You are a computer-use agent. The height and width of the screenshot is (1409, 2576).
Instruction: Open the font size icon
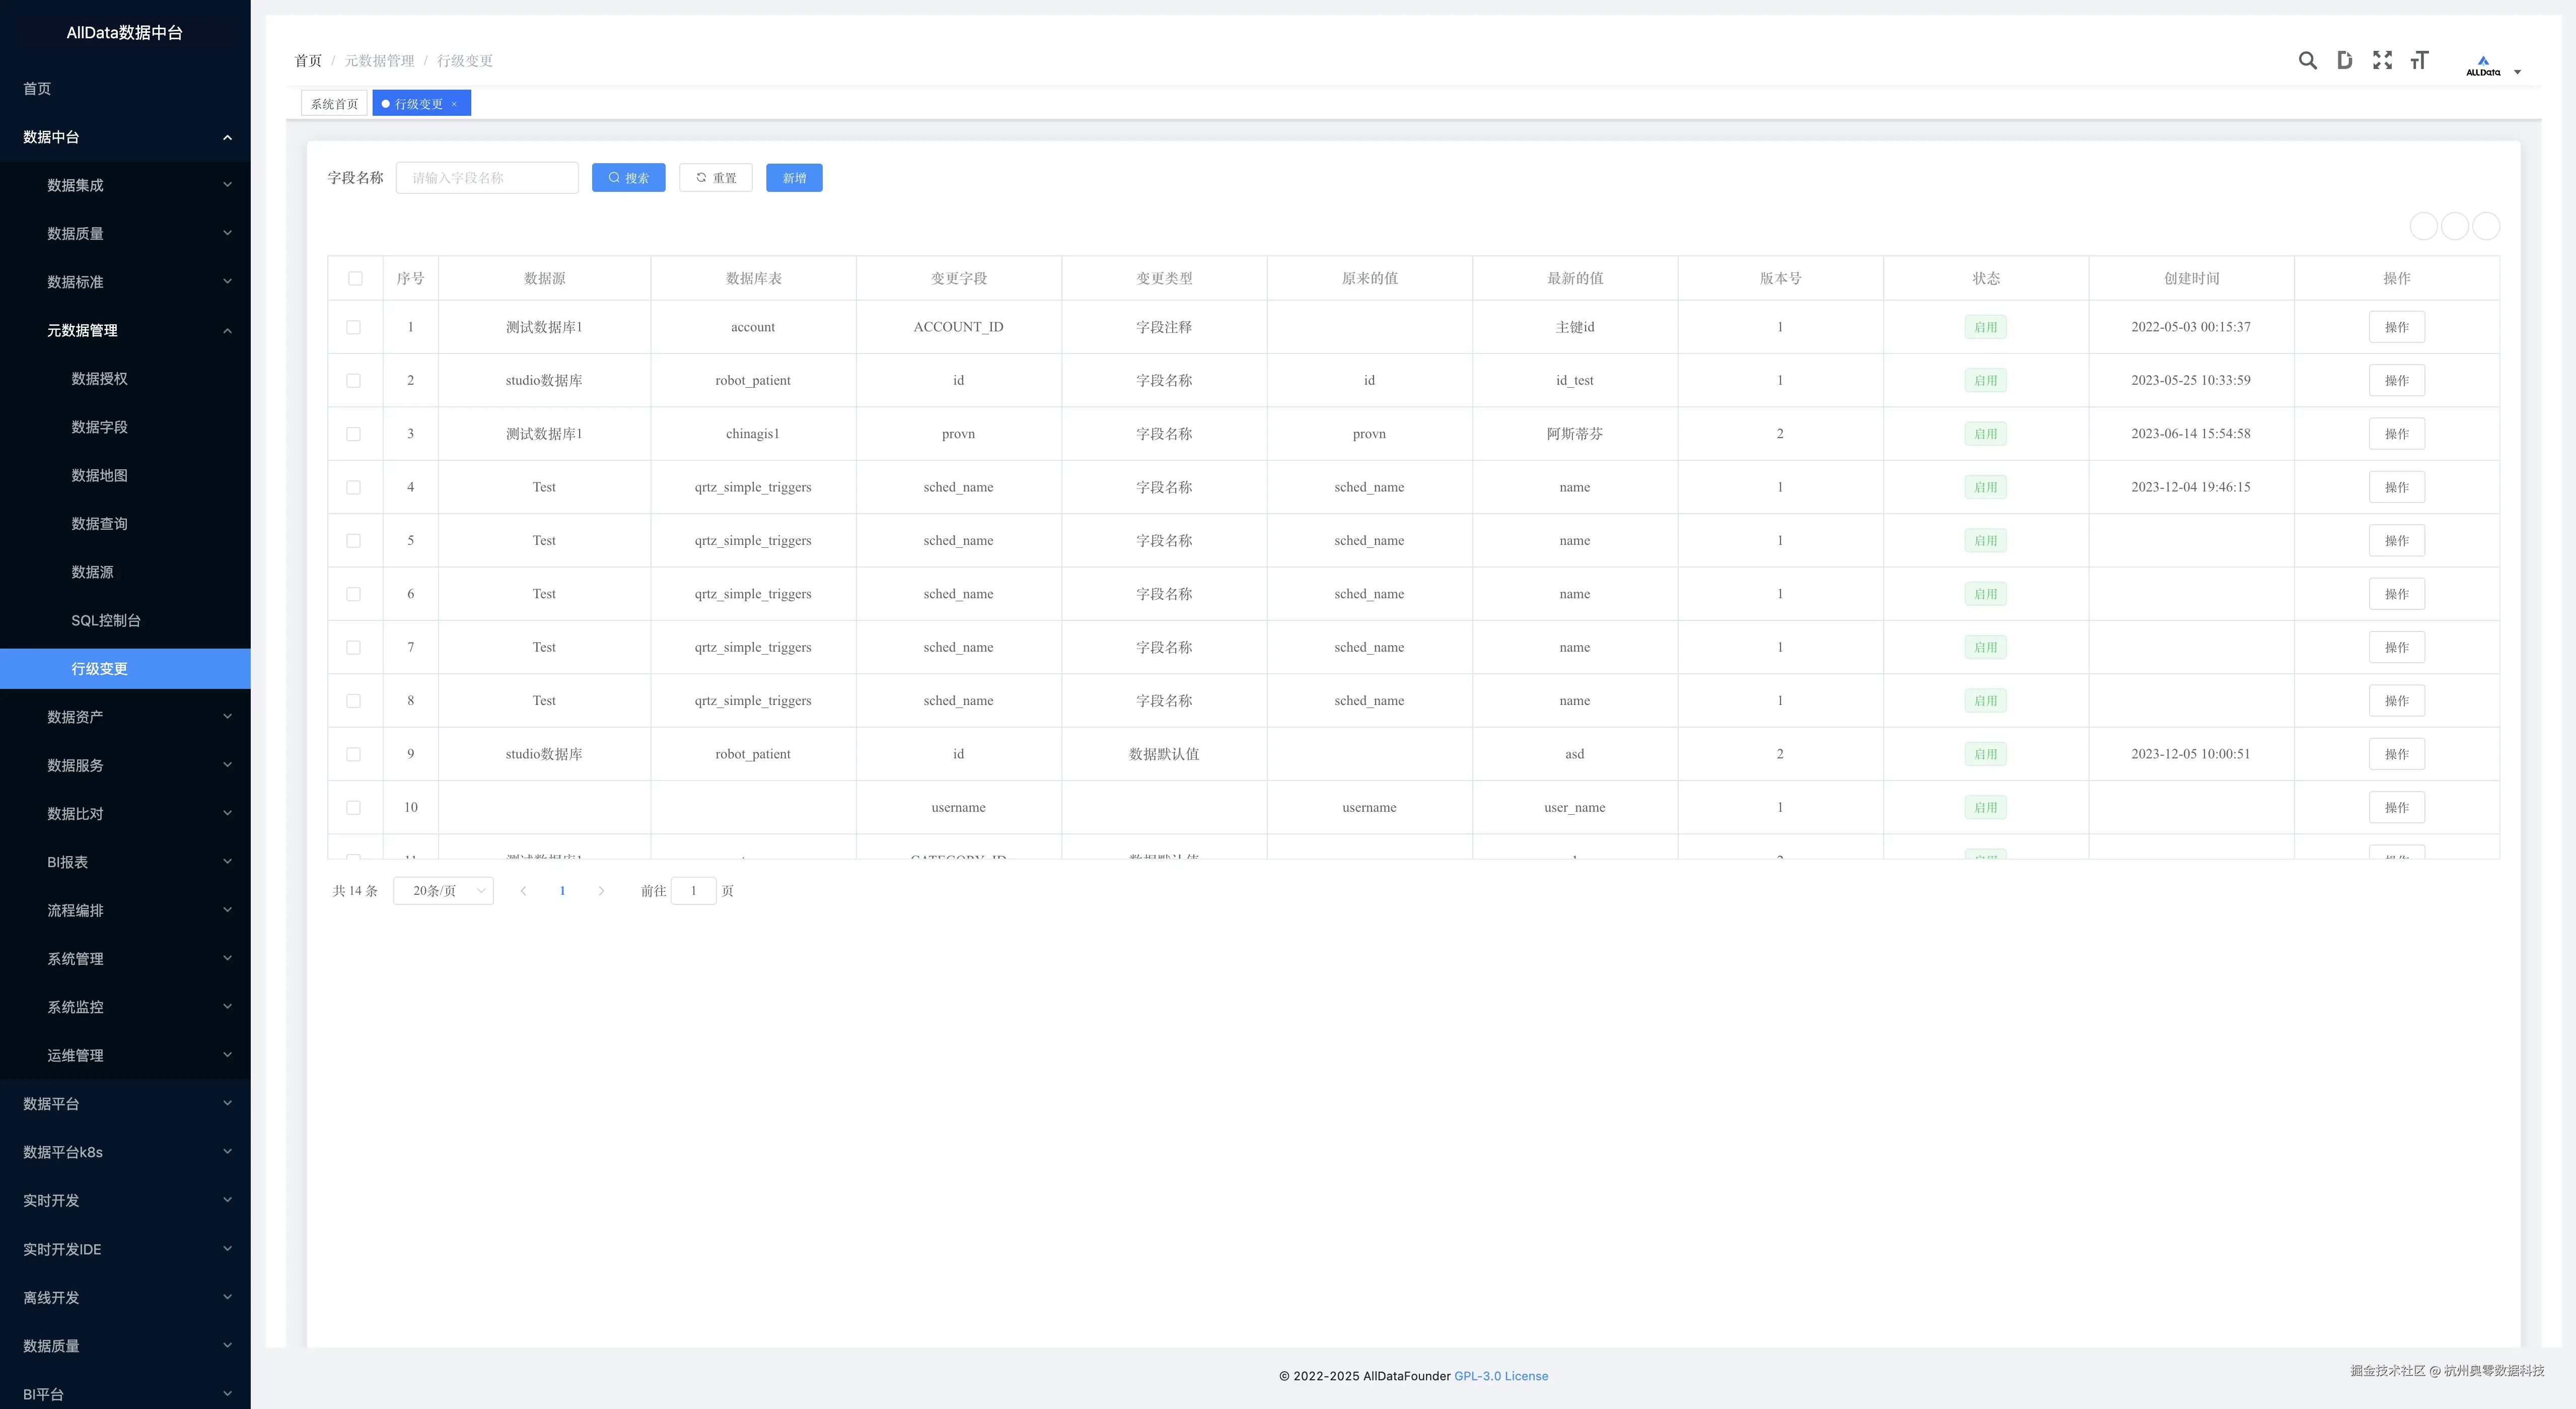point(2419,61)
